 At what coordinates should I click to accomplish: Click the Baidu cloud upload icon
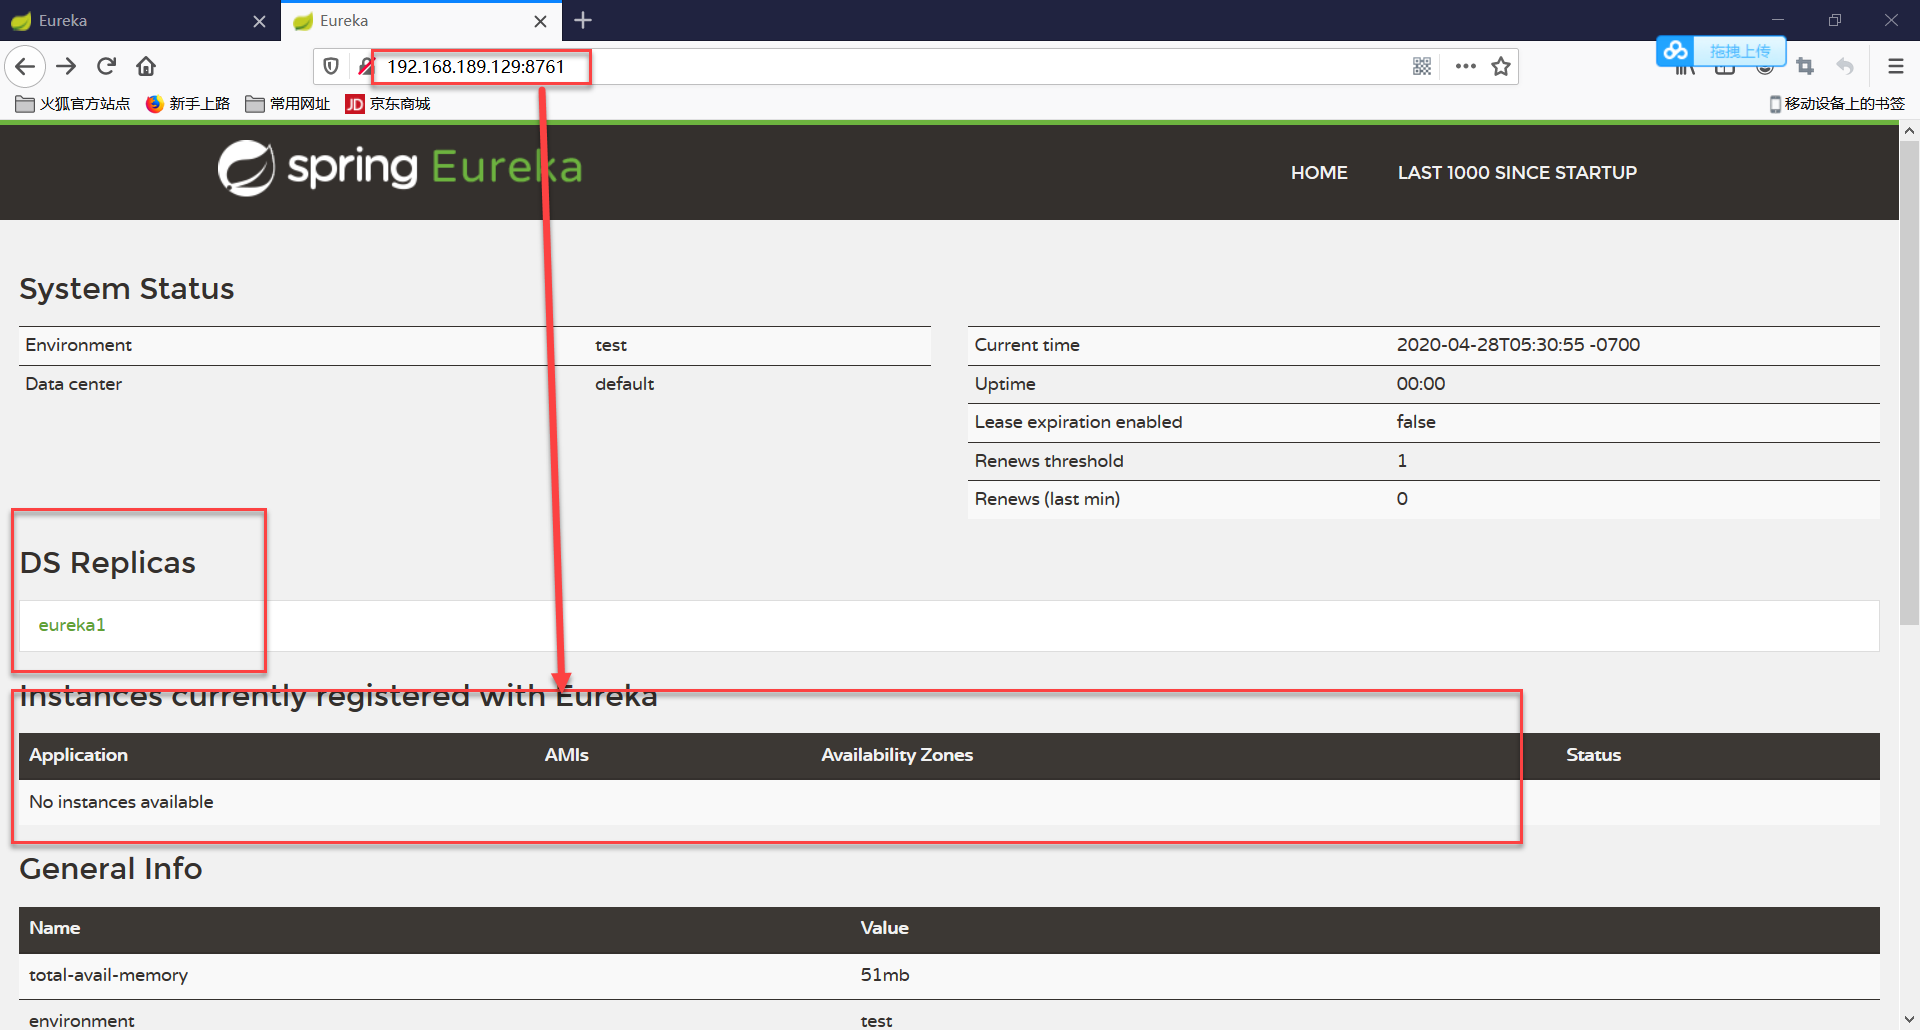pyautogui.click(x=1676, y=50)
